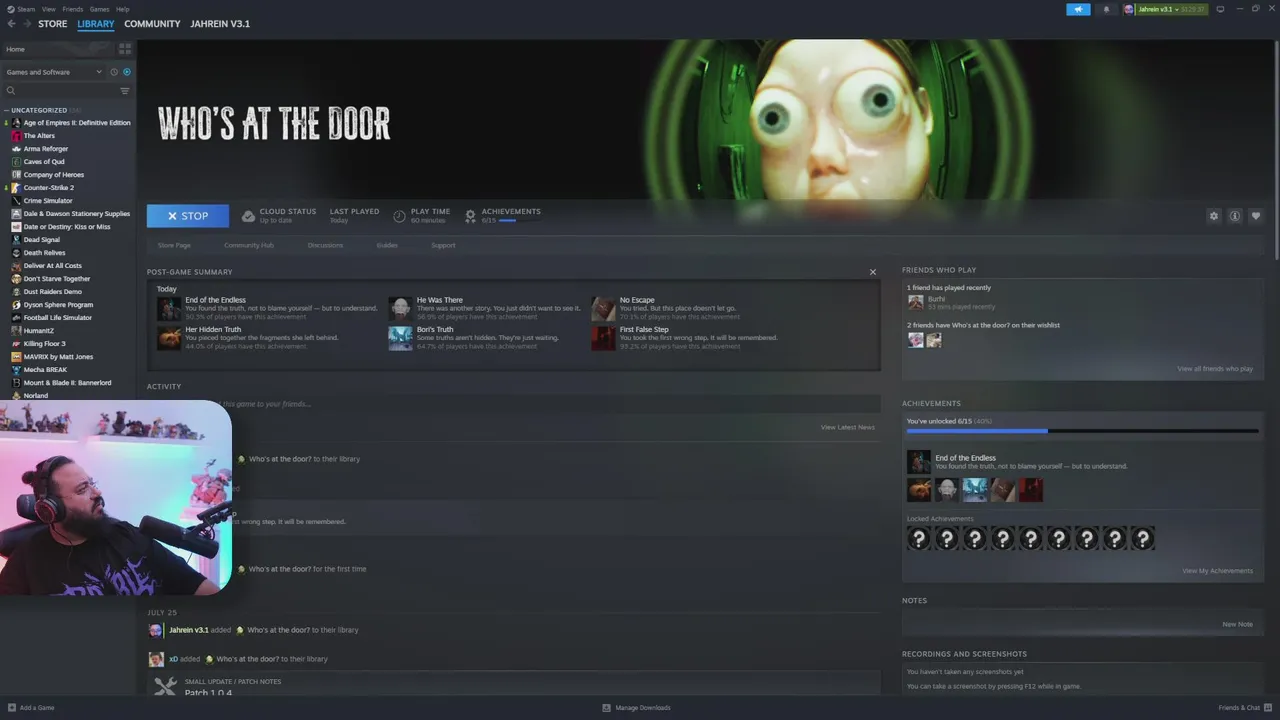Switch to Big Picture mode icon
This screenshot has height=720, width=1280.
point(1220,9)
